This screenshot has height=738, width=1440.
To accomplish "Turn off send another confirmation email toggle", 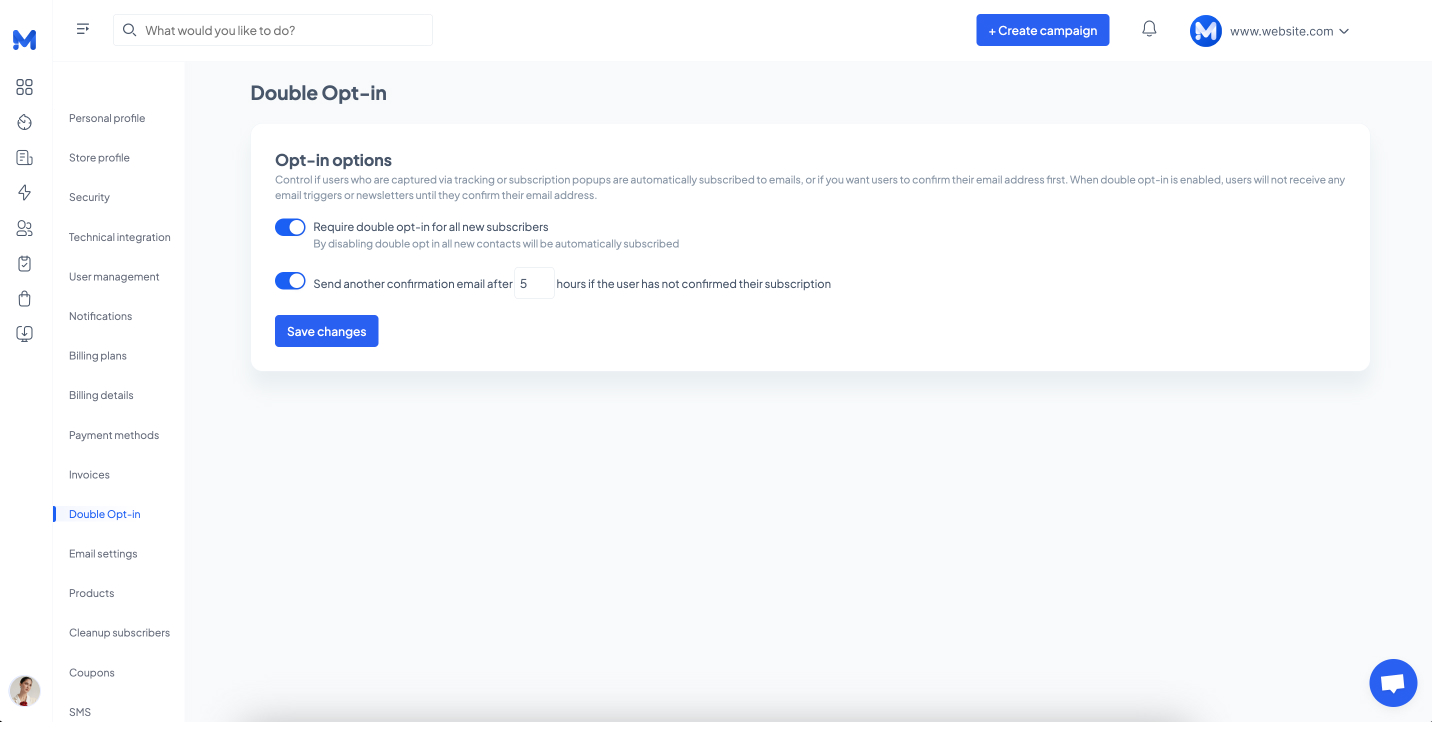I will point(290,281).
